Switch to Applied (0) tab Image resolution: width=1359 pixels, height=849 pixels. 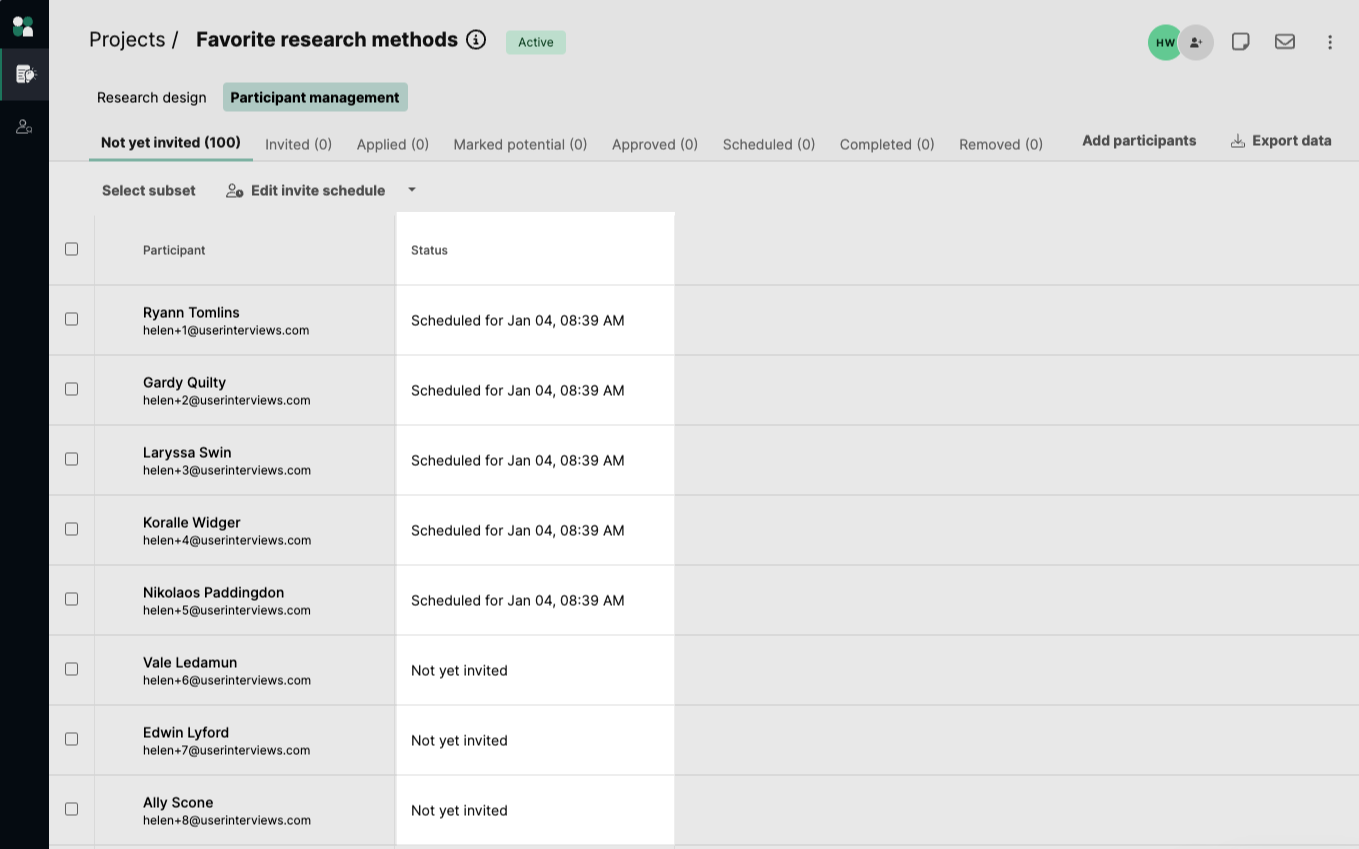click(393, 144)
